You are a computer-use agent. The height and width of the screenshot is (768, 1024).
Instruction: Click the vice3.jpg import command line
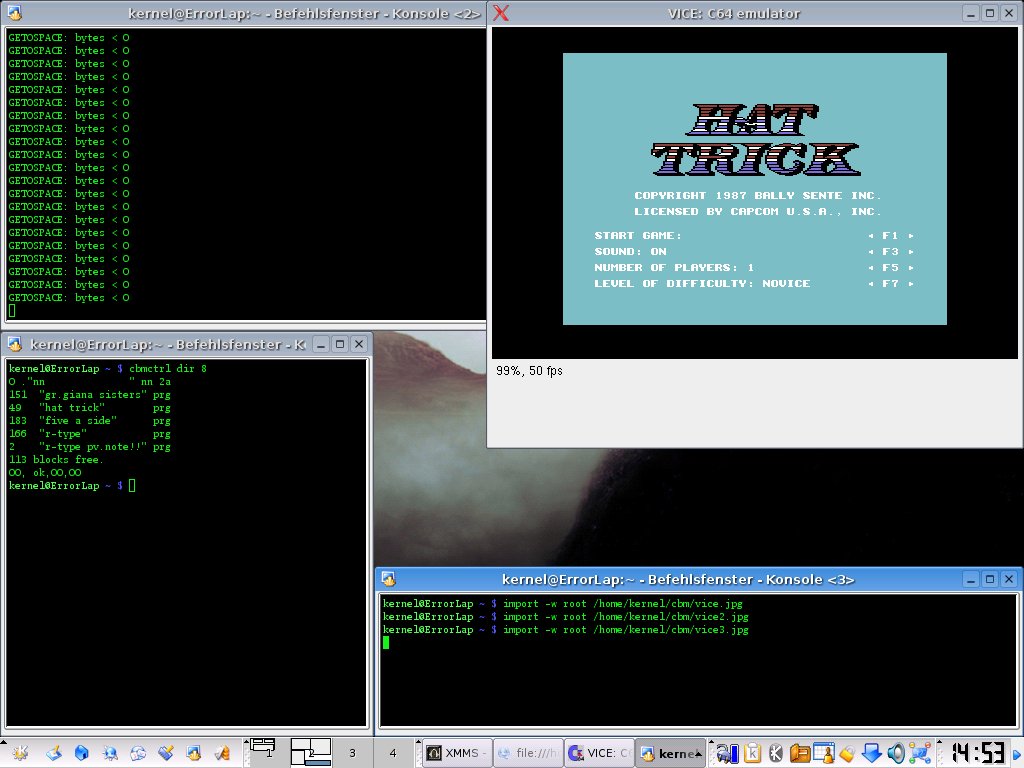[566, 630]
